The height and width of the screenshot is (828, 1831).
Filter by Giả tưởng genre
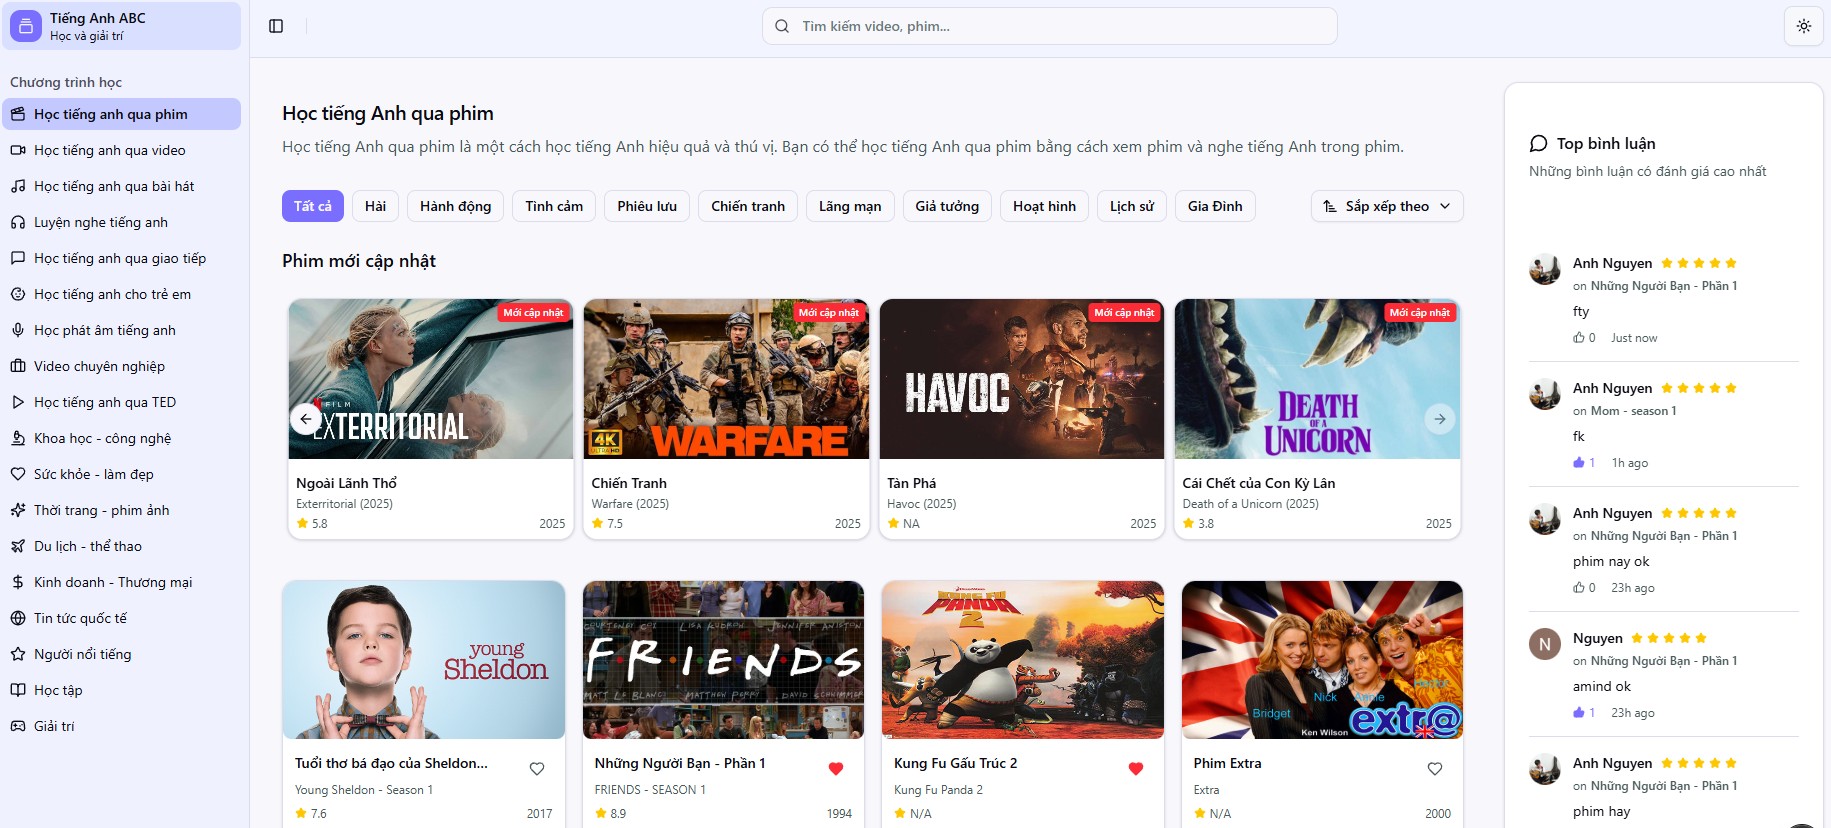click(x=947, y=206)
